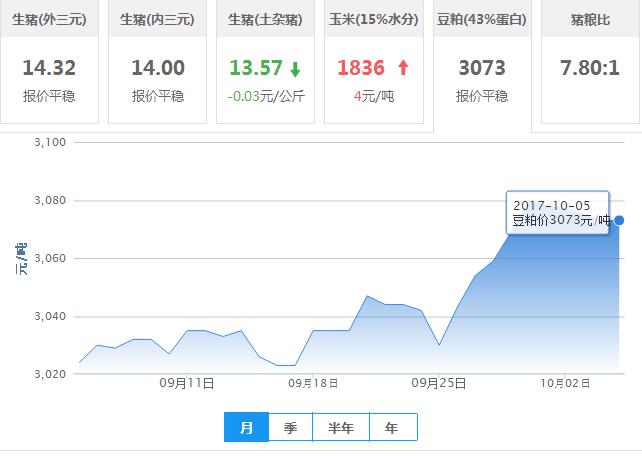Switch chart range to 半年
This screenshot has width=642, height=456.
[341, 427]
